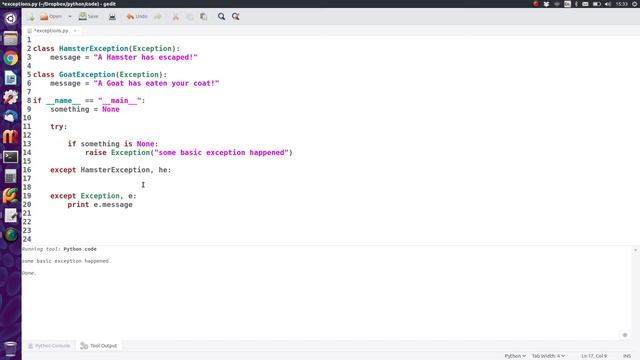Open the Bluetooth indicator menu
Image resolution: width=640 pixels, height=360 pixels.
[576, 4]
